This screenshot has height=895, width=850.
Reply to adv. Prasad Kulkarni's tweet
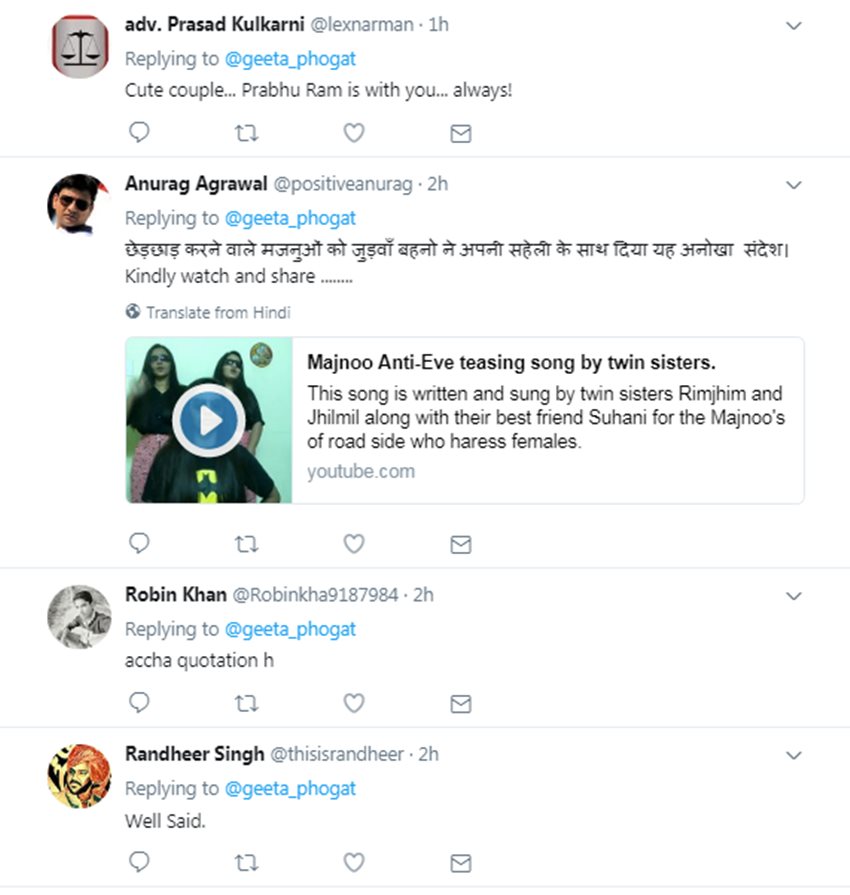(x=140, y=132)
